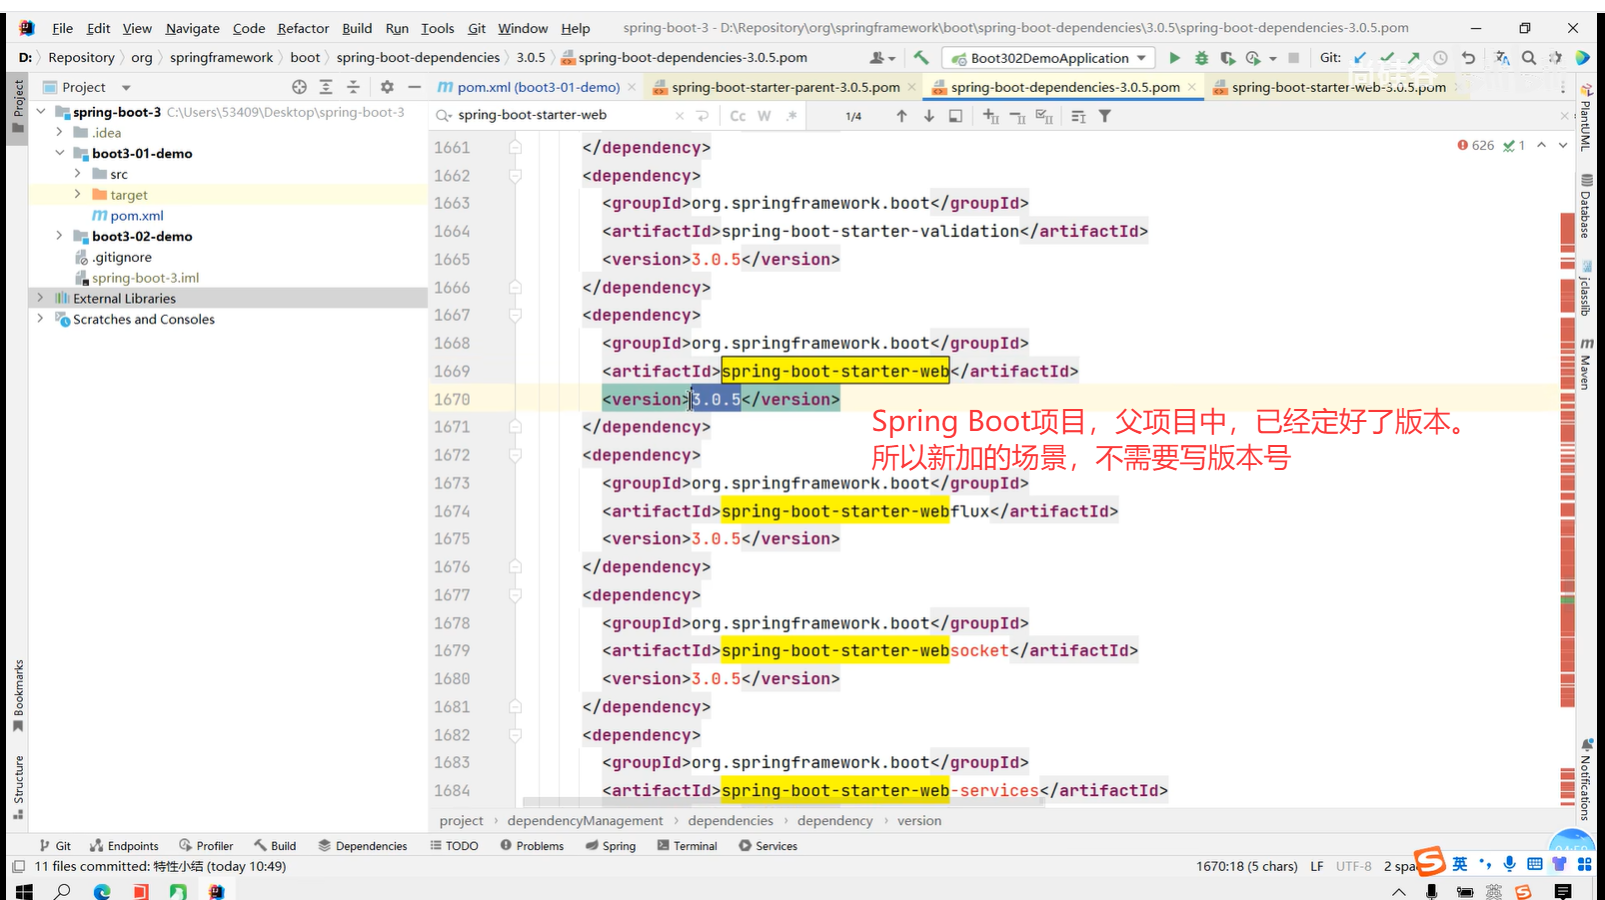Open Microsoft Edge from taskbar
The width and height of the screenshot is (1605, 900).
pyautogui.click(x=102, y=891)
